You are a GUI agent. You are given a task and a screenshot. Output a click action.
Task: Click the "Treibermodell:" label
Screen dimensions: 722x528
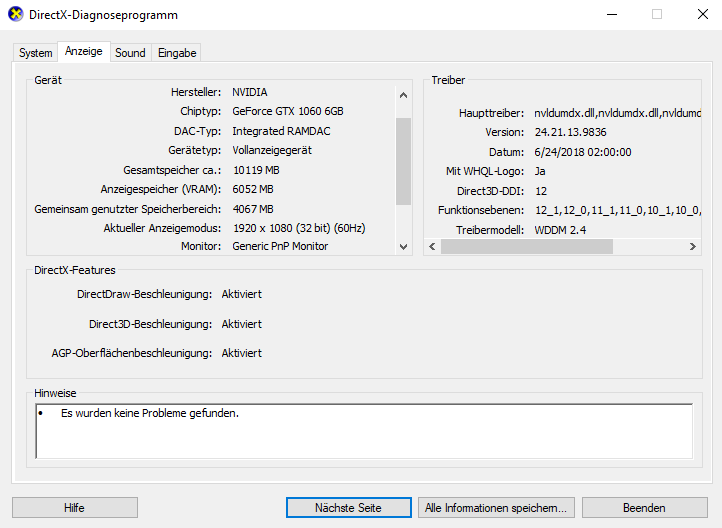(x=490, y=230)
